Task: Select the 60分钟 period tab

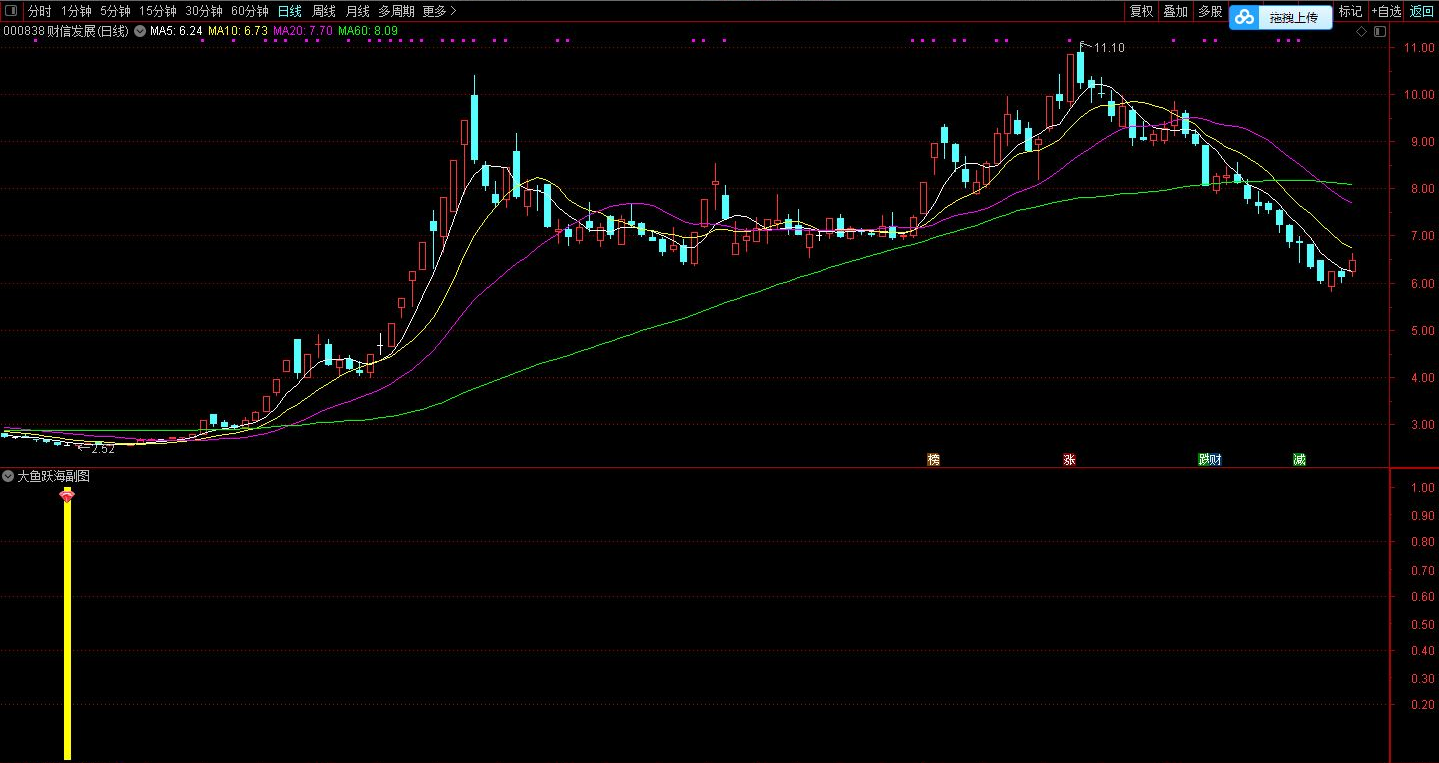Action: click(x=249, y=11)
